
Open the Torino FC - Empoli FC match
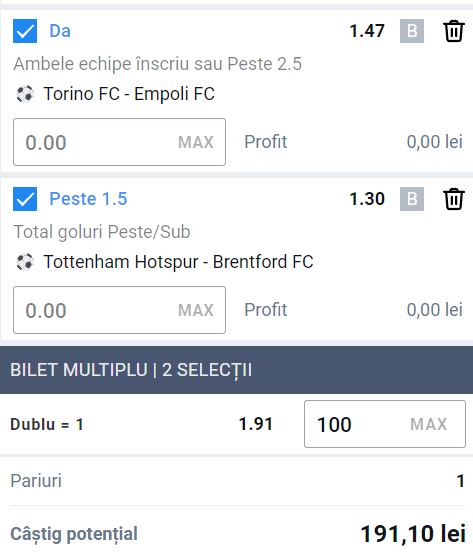pyautogui.click(x=129, y=94)
